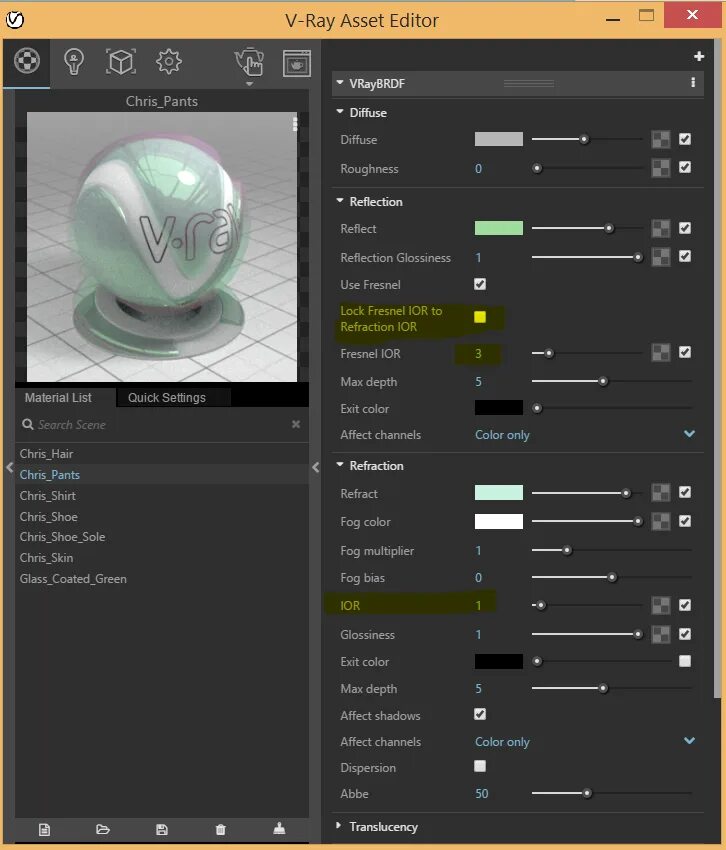Viewport: 726px width, 850px height.
Task: Open preview options dots on material preview
Action: [295, 124]
